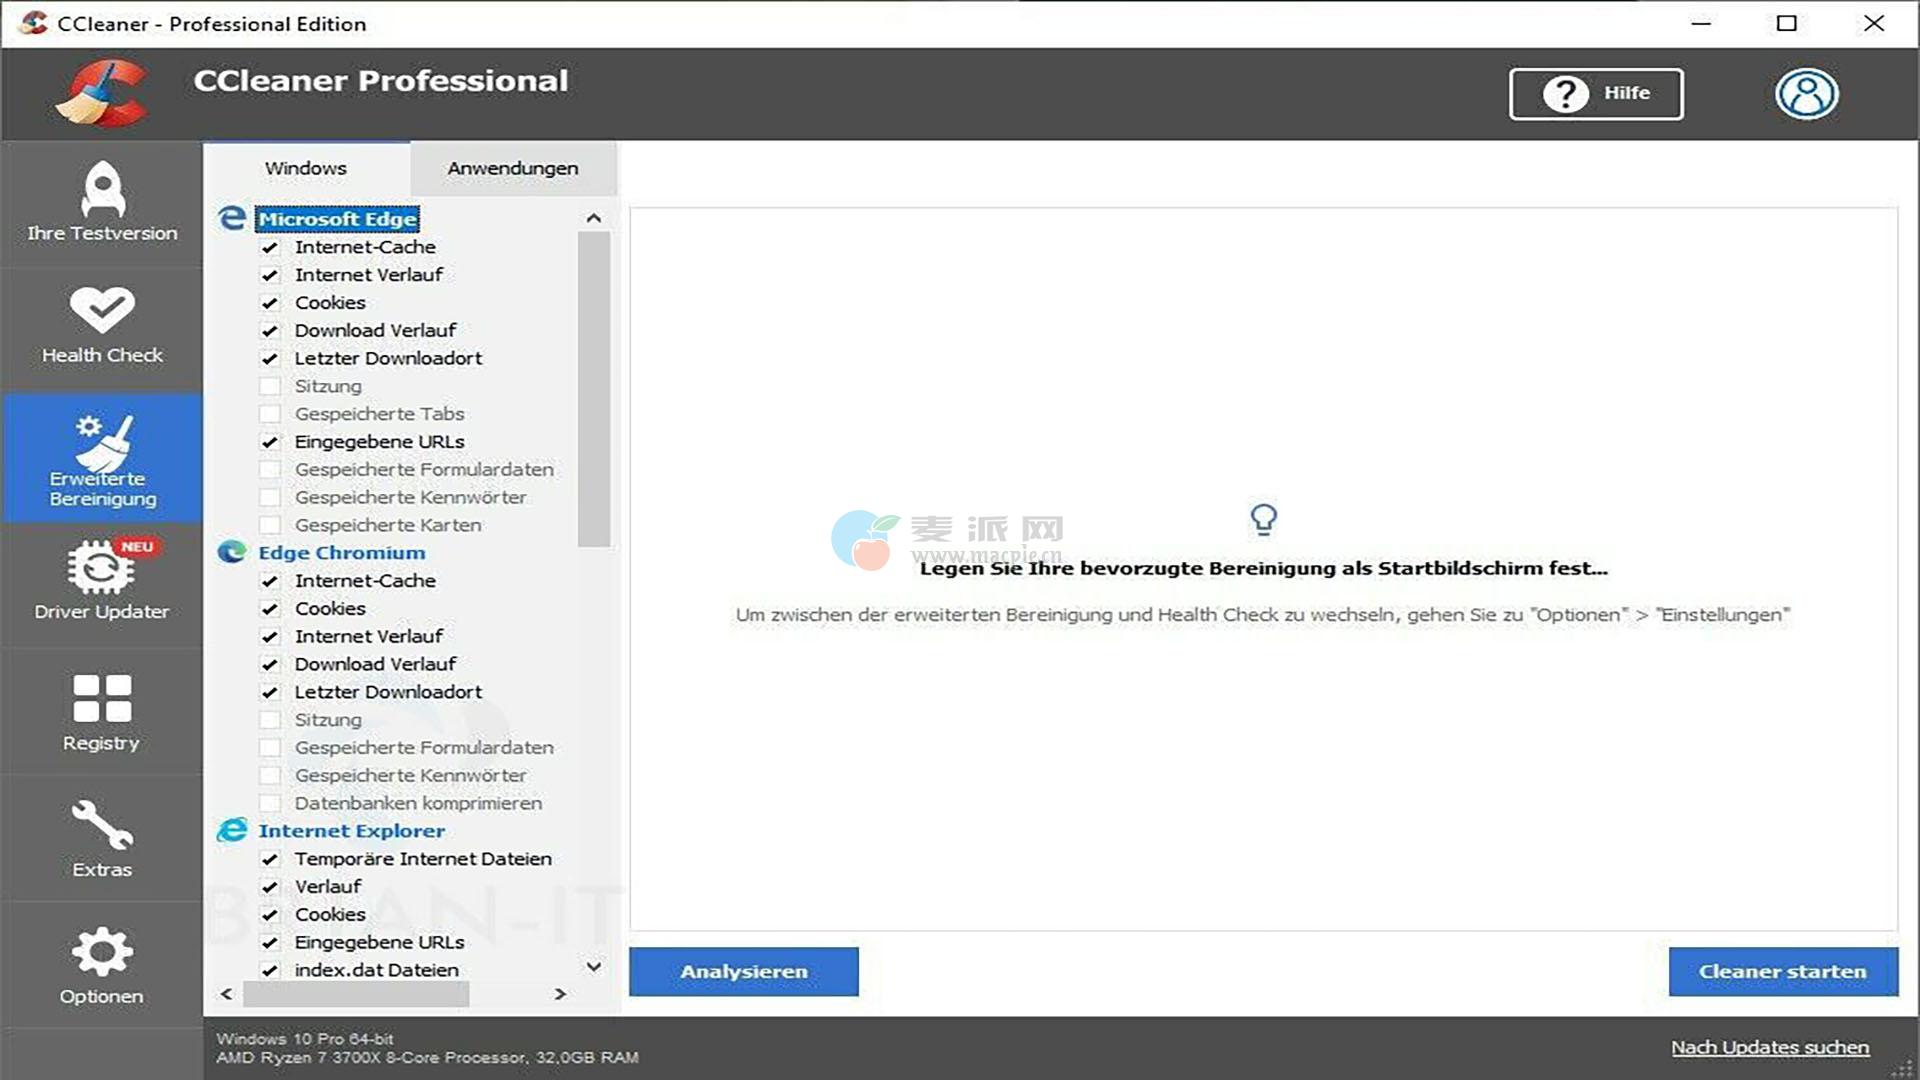The height and width of the screenshot is (1080, 1920).
Task: Click the Microsoft Edge browser icon
Action: coord(232,218)
